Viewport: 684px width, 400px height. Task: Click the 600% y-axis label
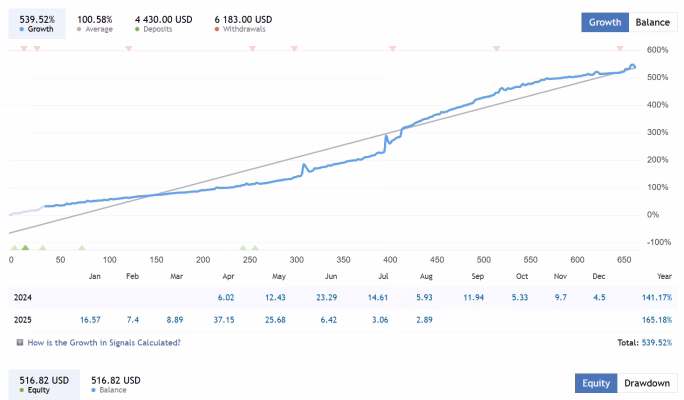[x=657, y=50]
